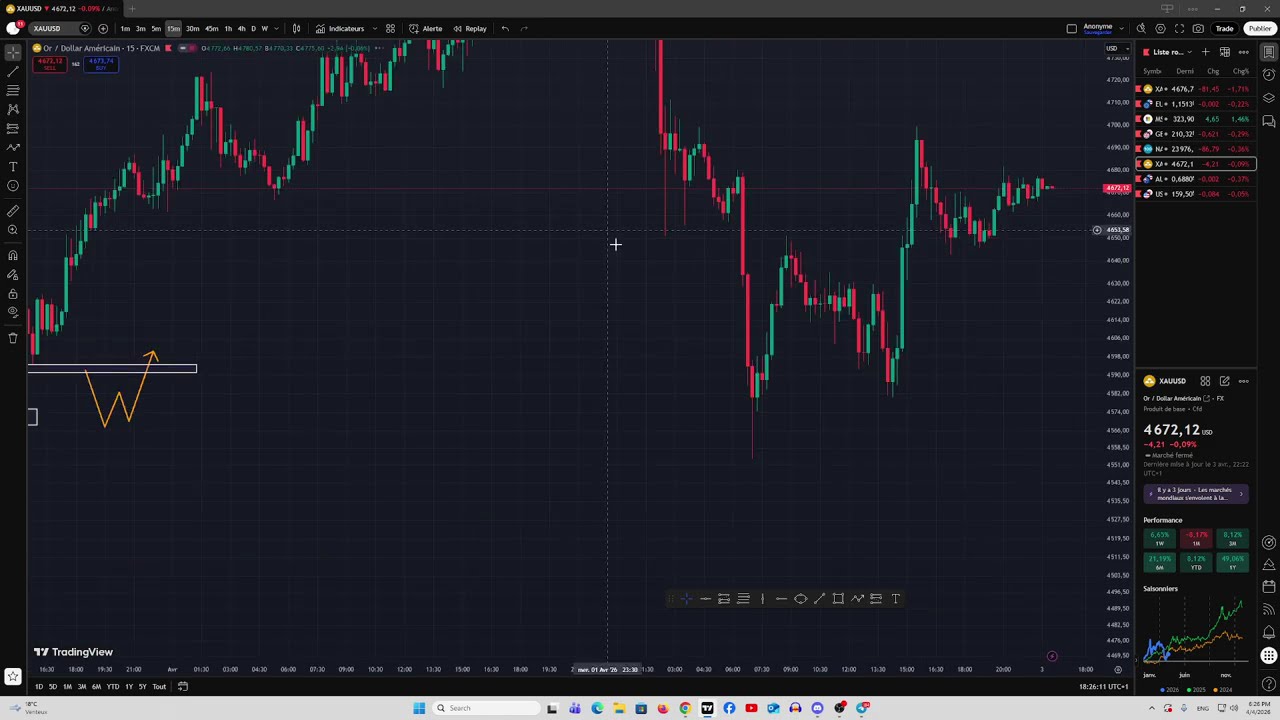Expand the news headline chevron
The image size is (1280, 720).
1241,494
